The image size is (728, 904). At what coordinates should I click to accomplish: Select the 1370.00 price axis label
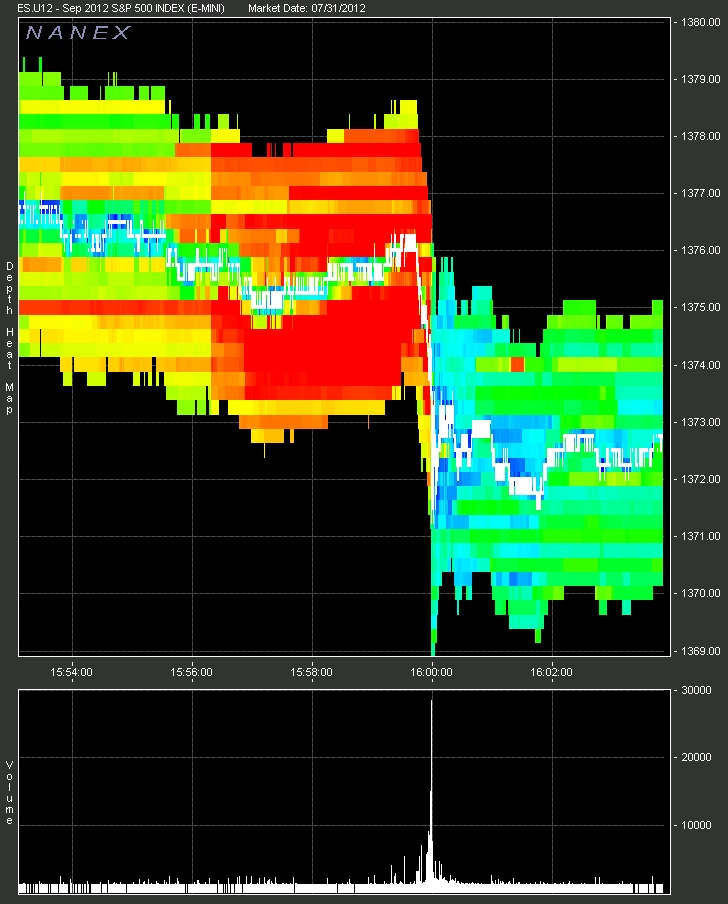700,594
